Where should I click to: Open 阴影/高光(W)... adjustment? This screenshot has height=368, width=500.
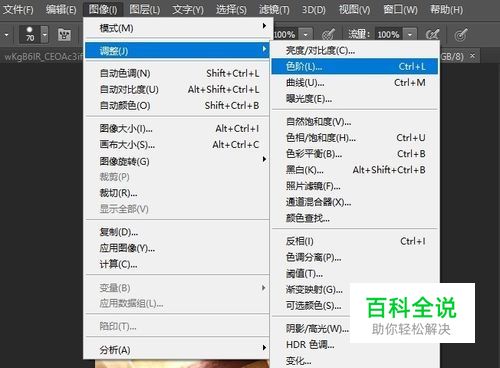[317, 329]
